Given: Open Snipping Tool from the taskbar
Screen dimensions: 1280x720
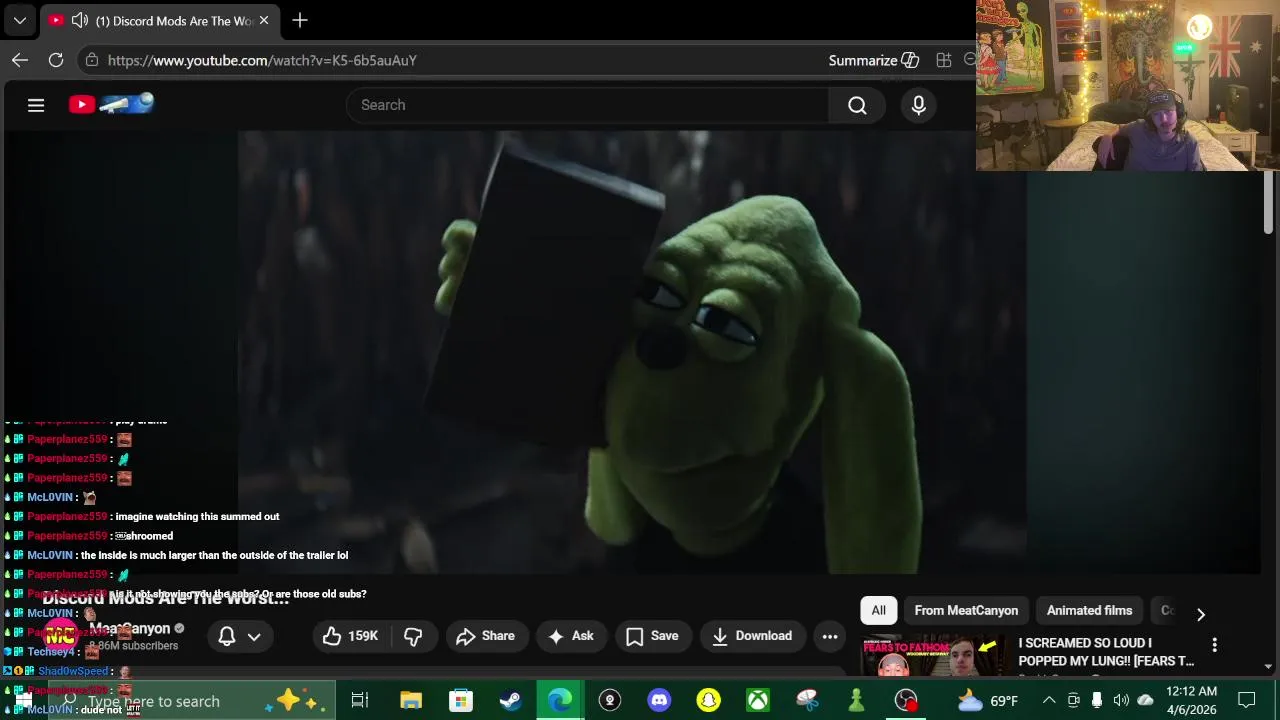Looking at the screenshot, I should coord(807,701).
